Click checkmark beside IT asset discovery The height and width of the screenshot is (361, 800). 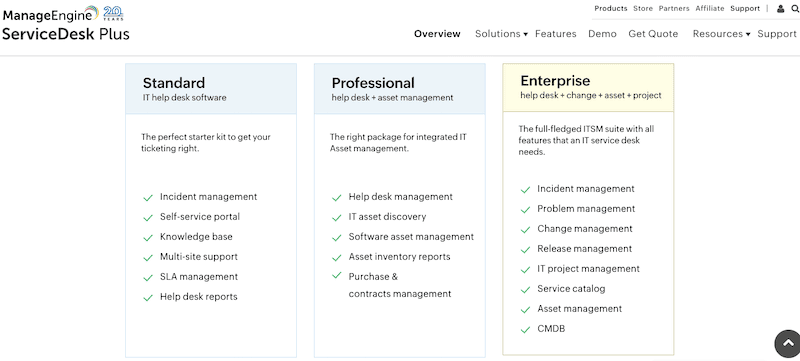pos(336,218)
